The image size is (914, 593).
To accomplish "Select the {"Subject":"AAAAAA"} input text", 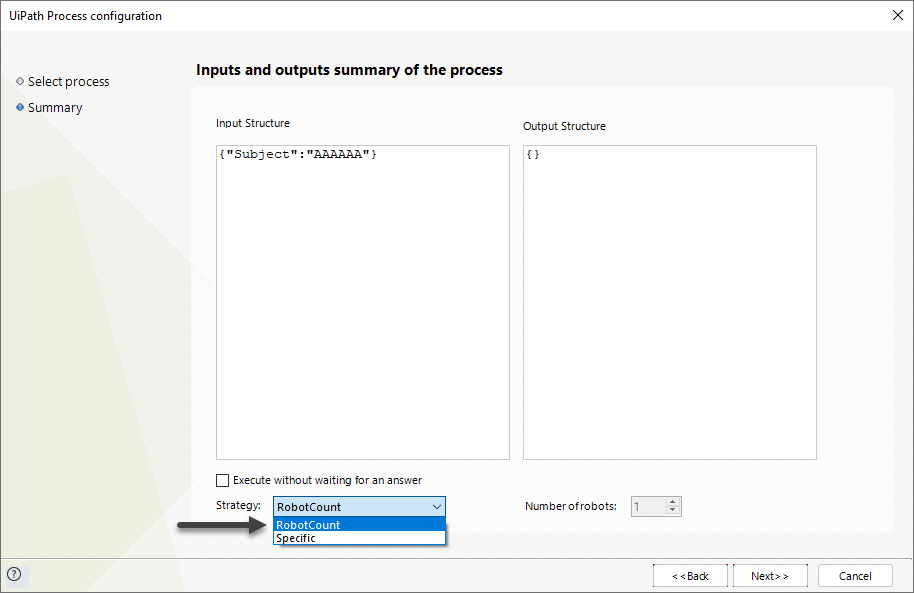I will point(298,155).
